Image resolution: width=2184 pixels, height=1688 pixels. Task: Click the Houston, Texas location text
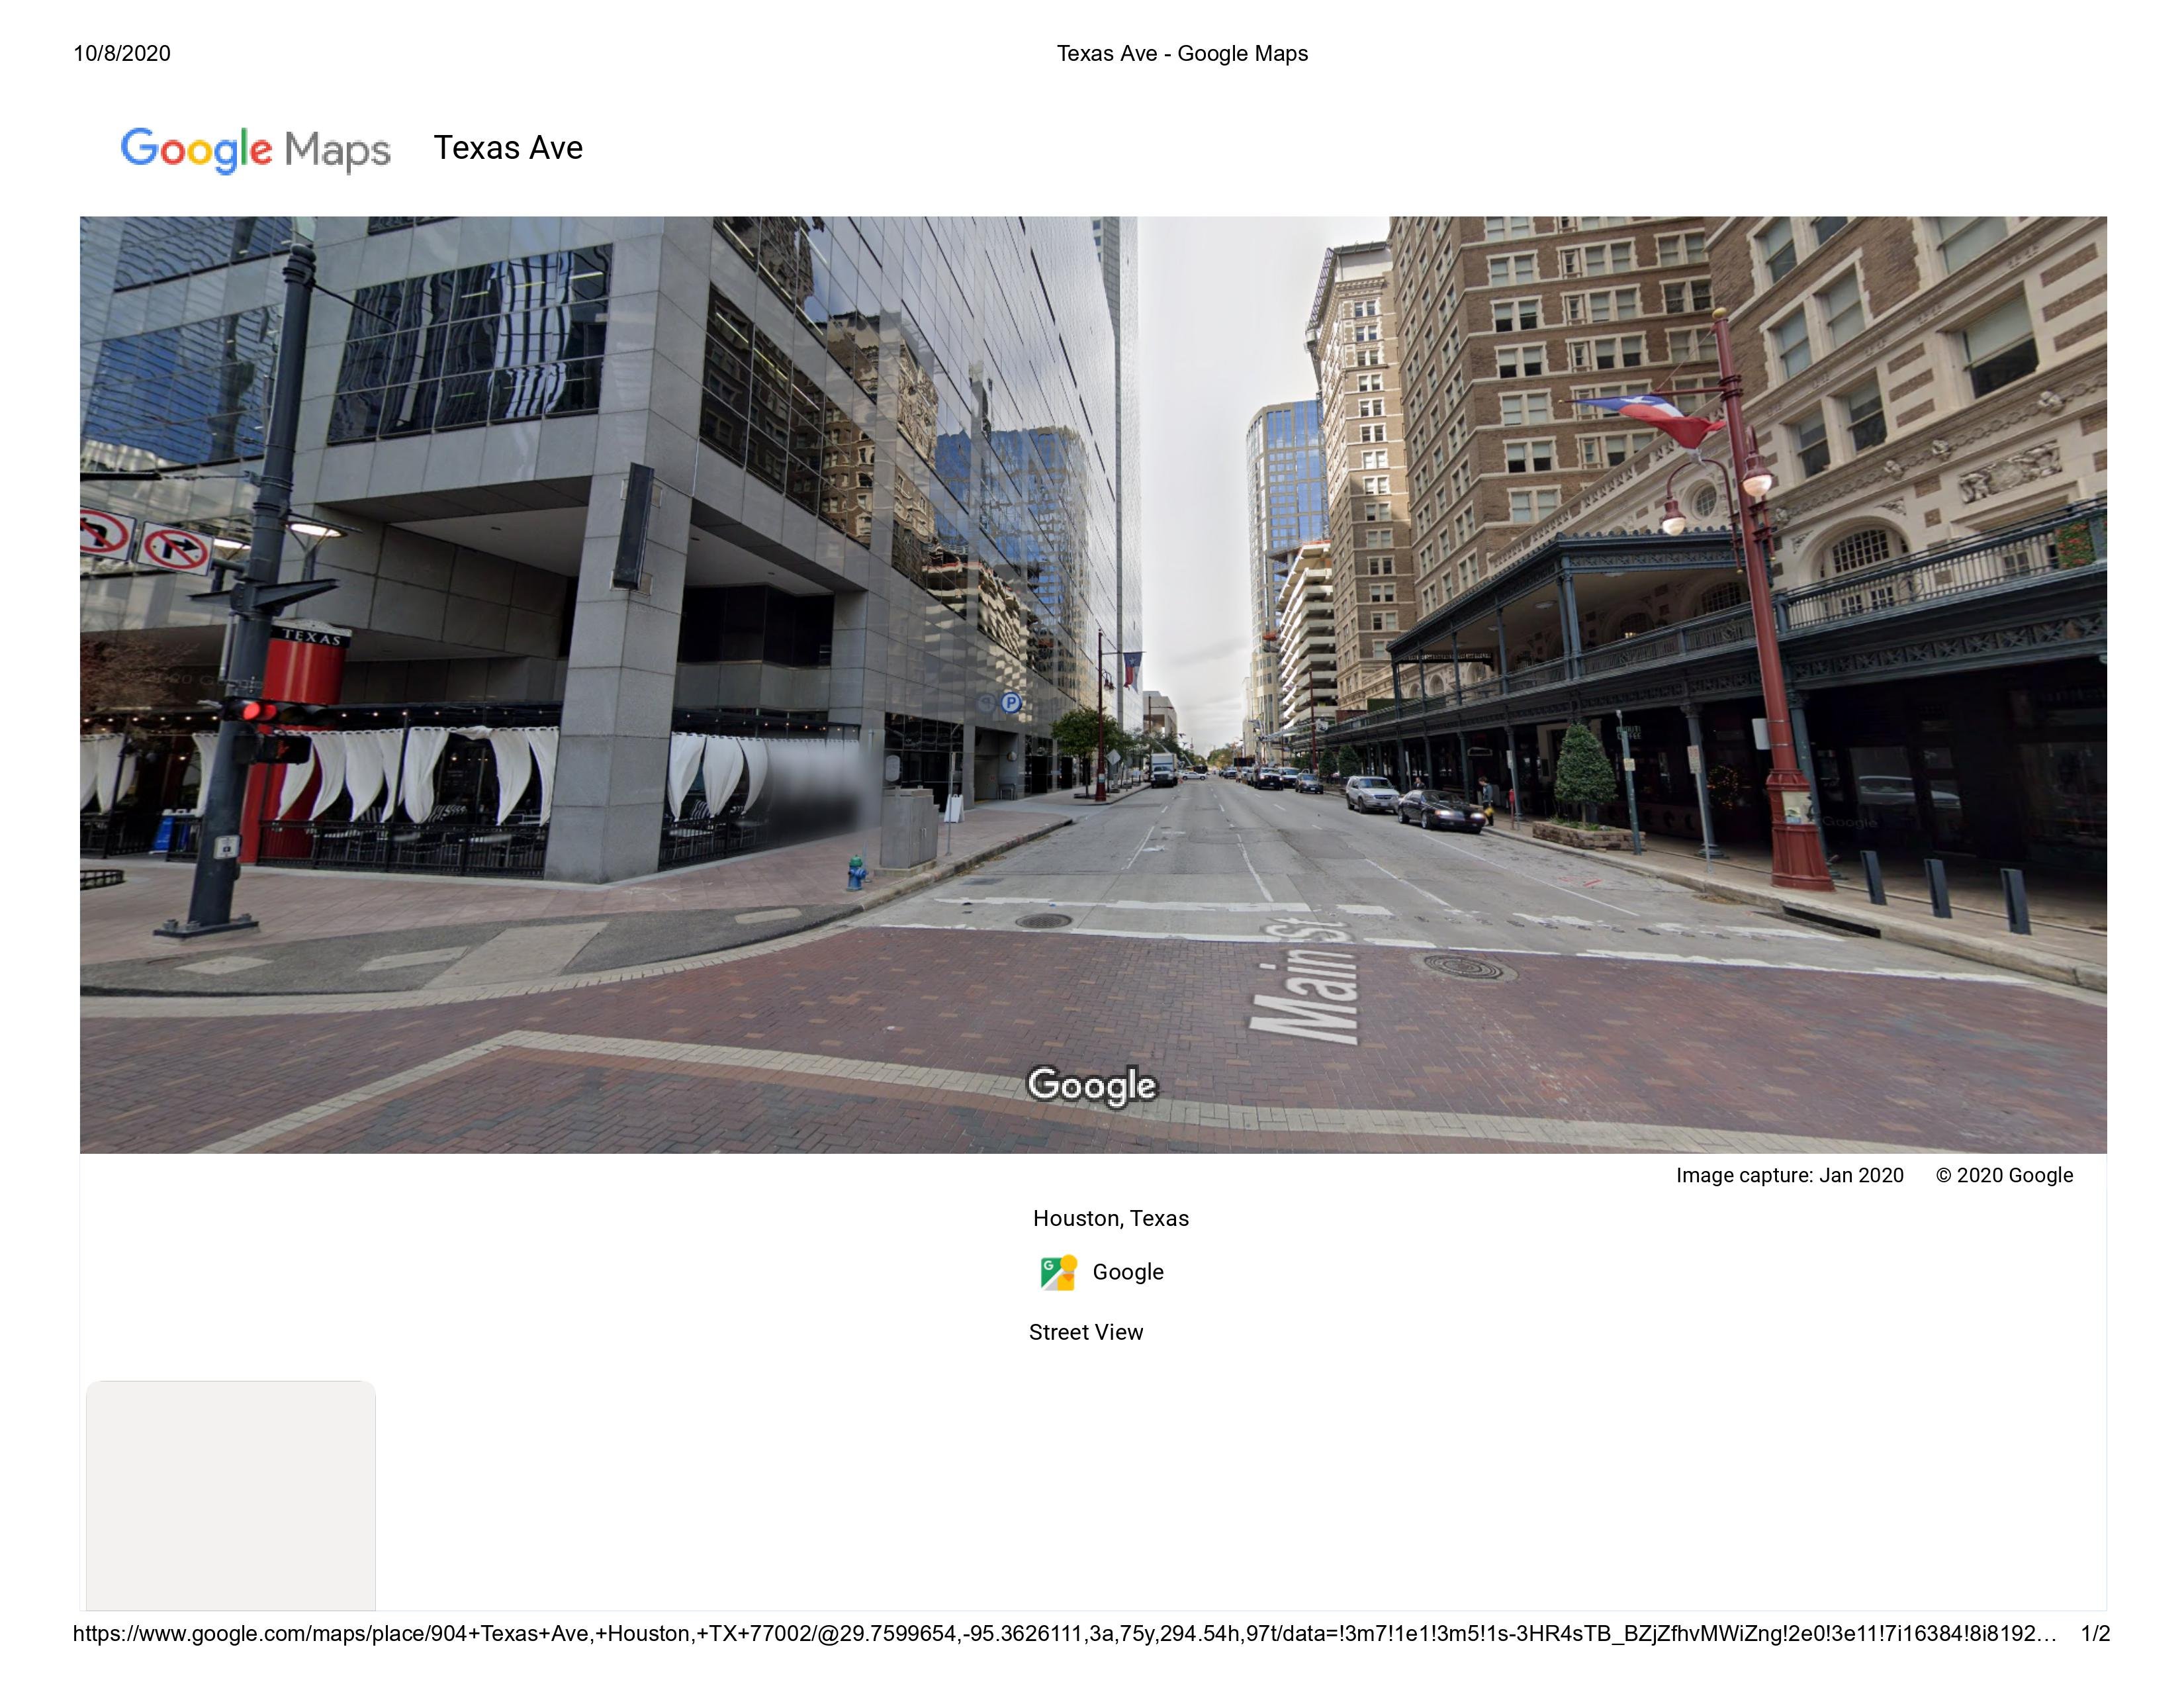1110,1218
